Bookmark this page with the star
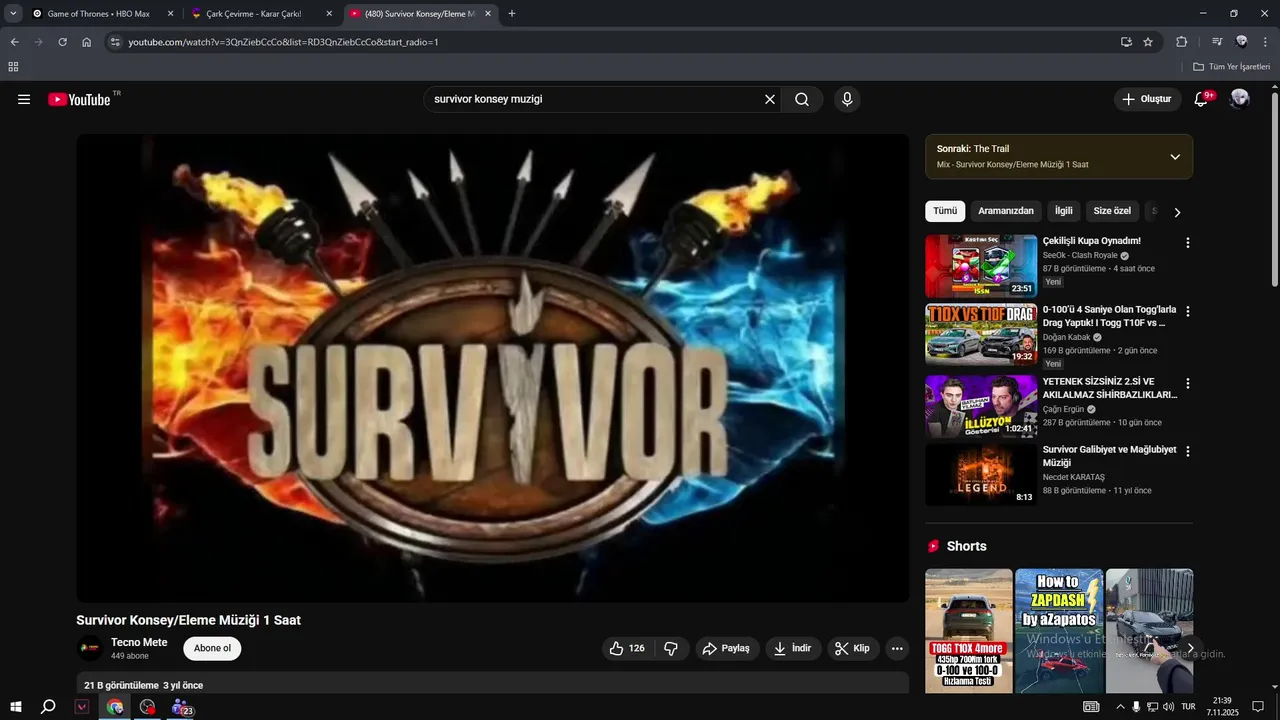 pos(1148,42)
